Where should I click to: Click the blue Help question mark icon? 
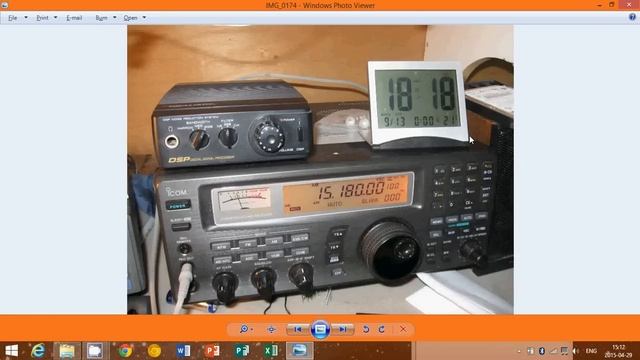(x=632, y=17)
